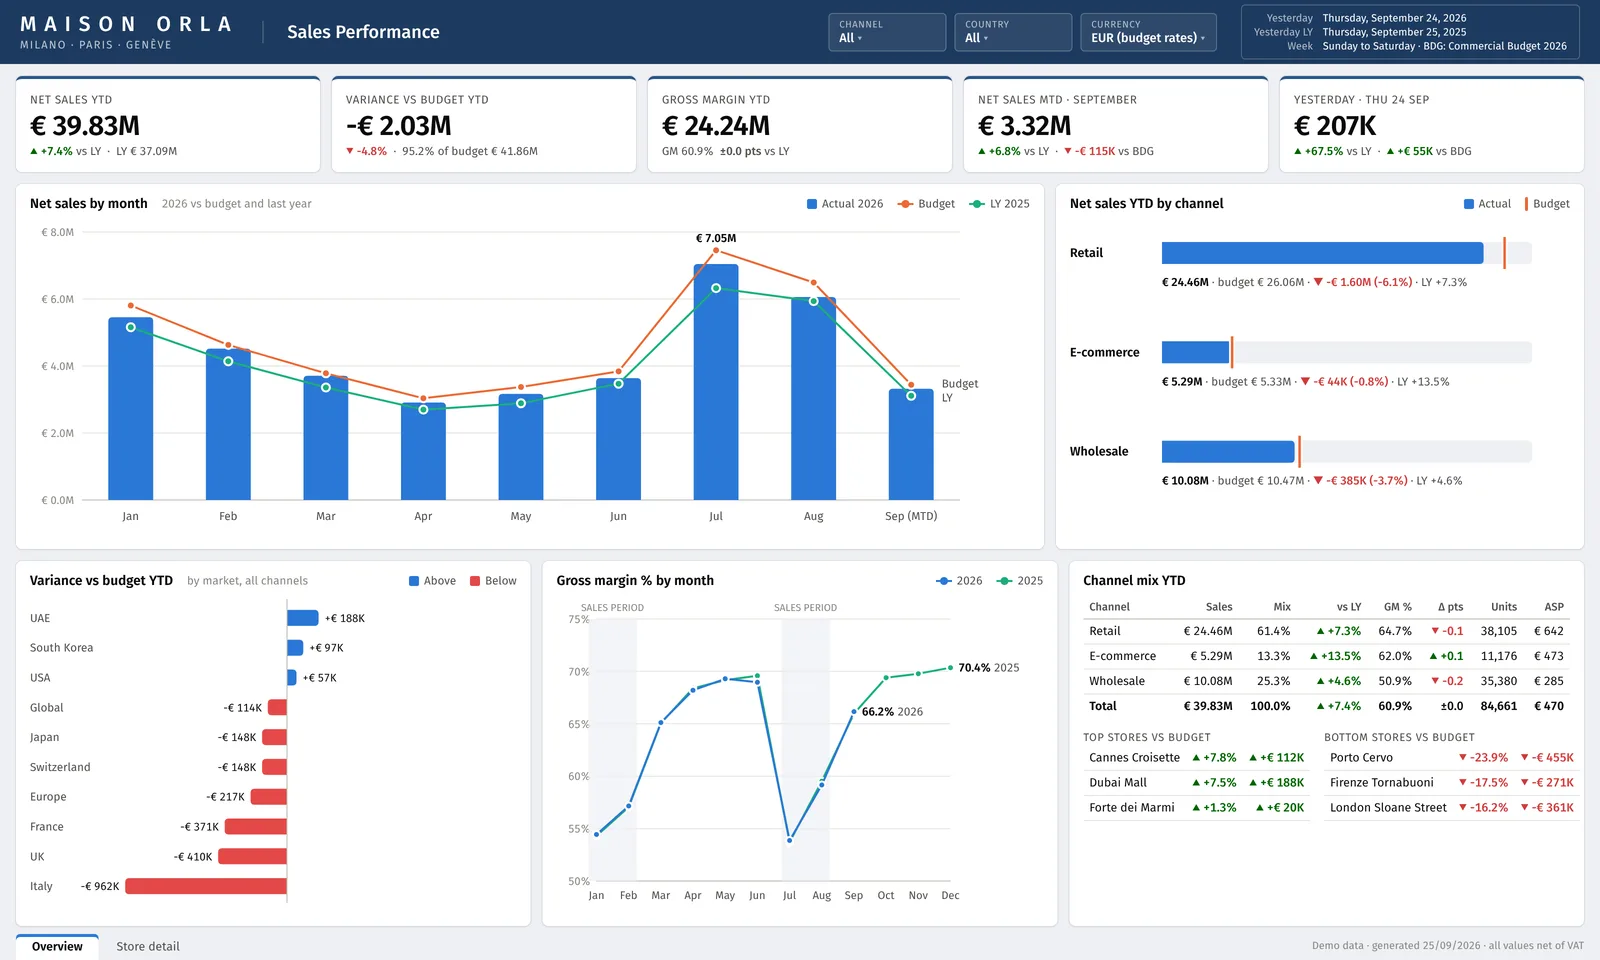Click the 66.2% 2026 margin data label

click(892, 712)
